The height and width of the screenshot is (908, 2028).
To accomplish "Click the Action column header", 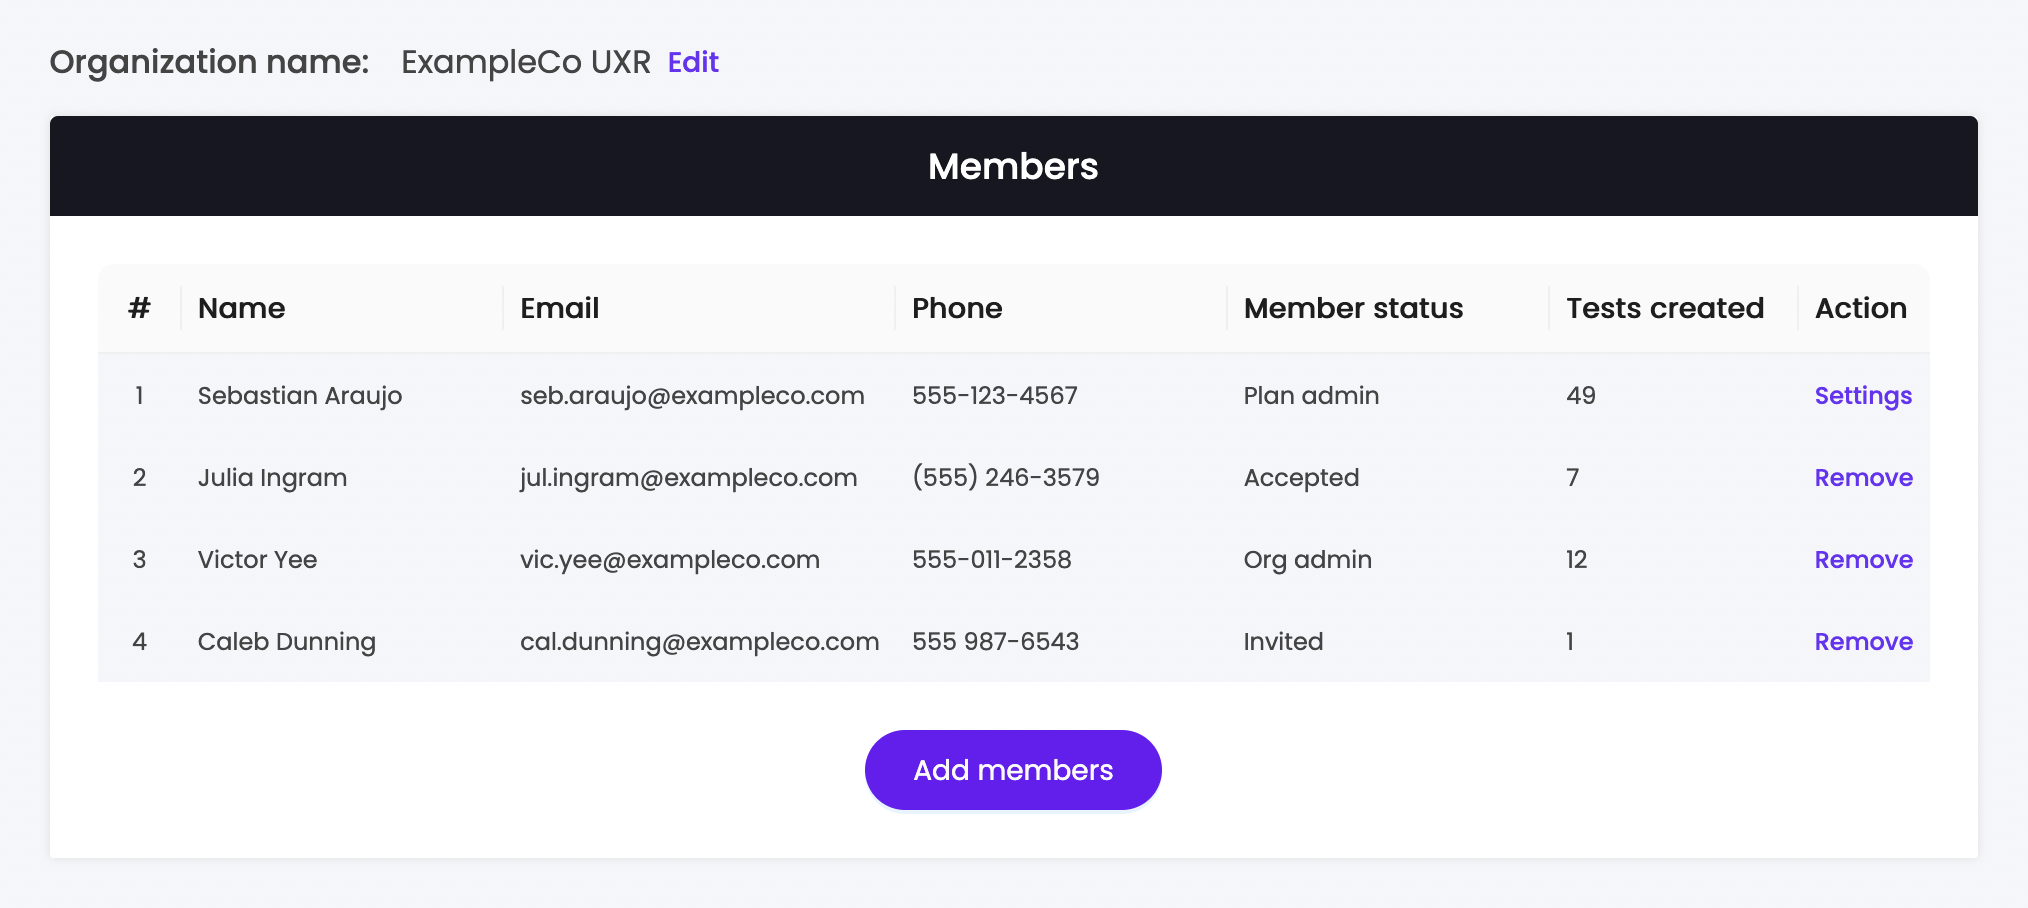I will (x=1860, y=308).
